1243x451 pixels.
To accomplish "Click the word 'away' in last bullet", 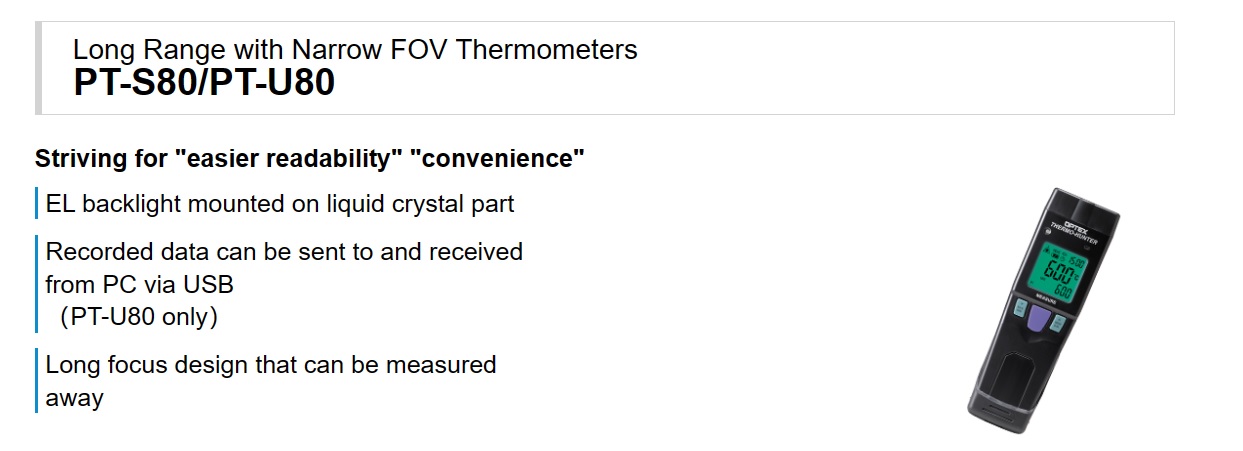I will click(74, 397).
